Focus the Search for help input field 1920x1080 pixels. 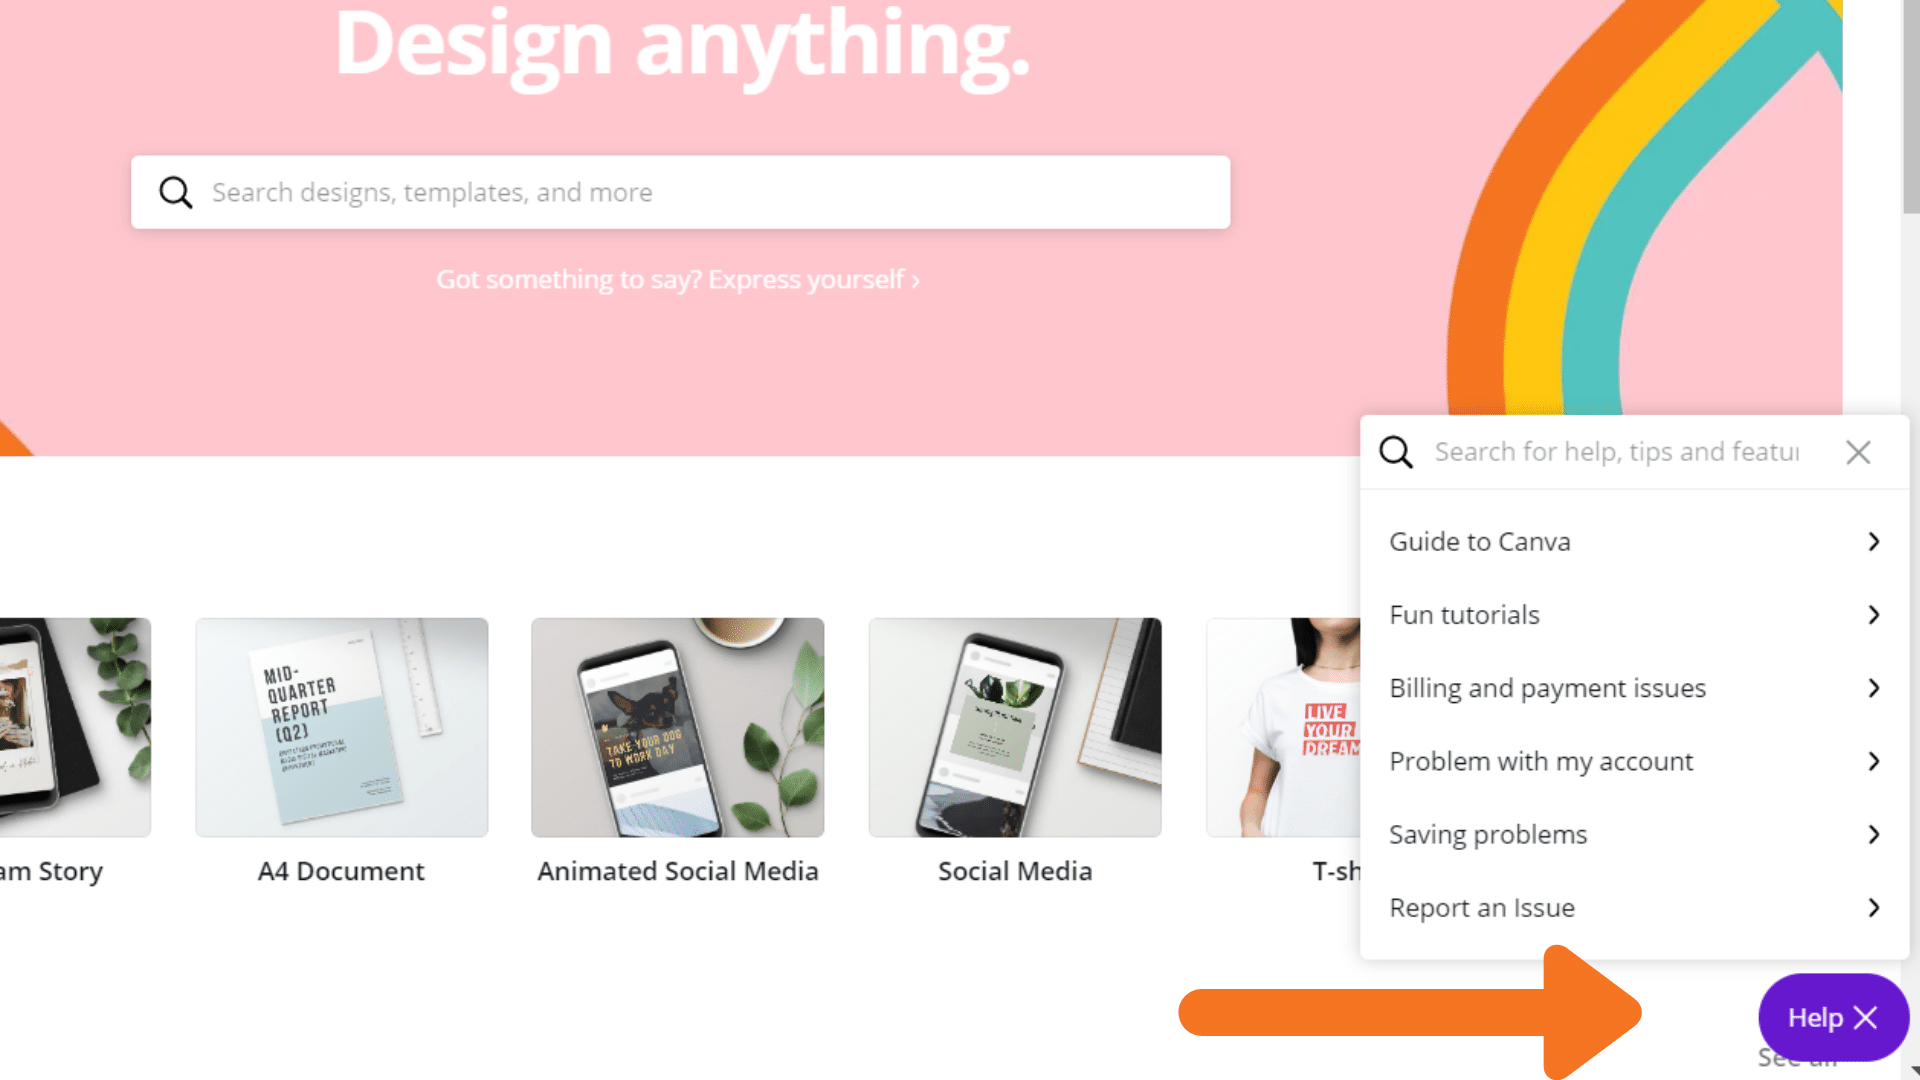click(x=1616, y=452)
